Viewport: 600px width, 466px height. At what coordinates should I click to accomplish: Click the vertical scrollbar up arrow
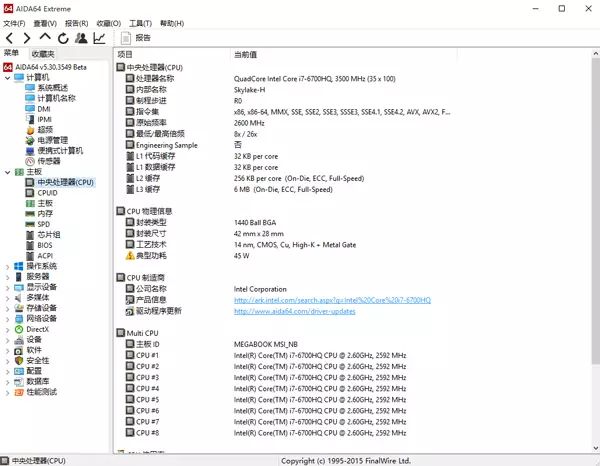[596, 54]
